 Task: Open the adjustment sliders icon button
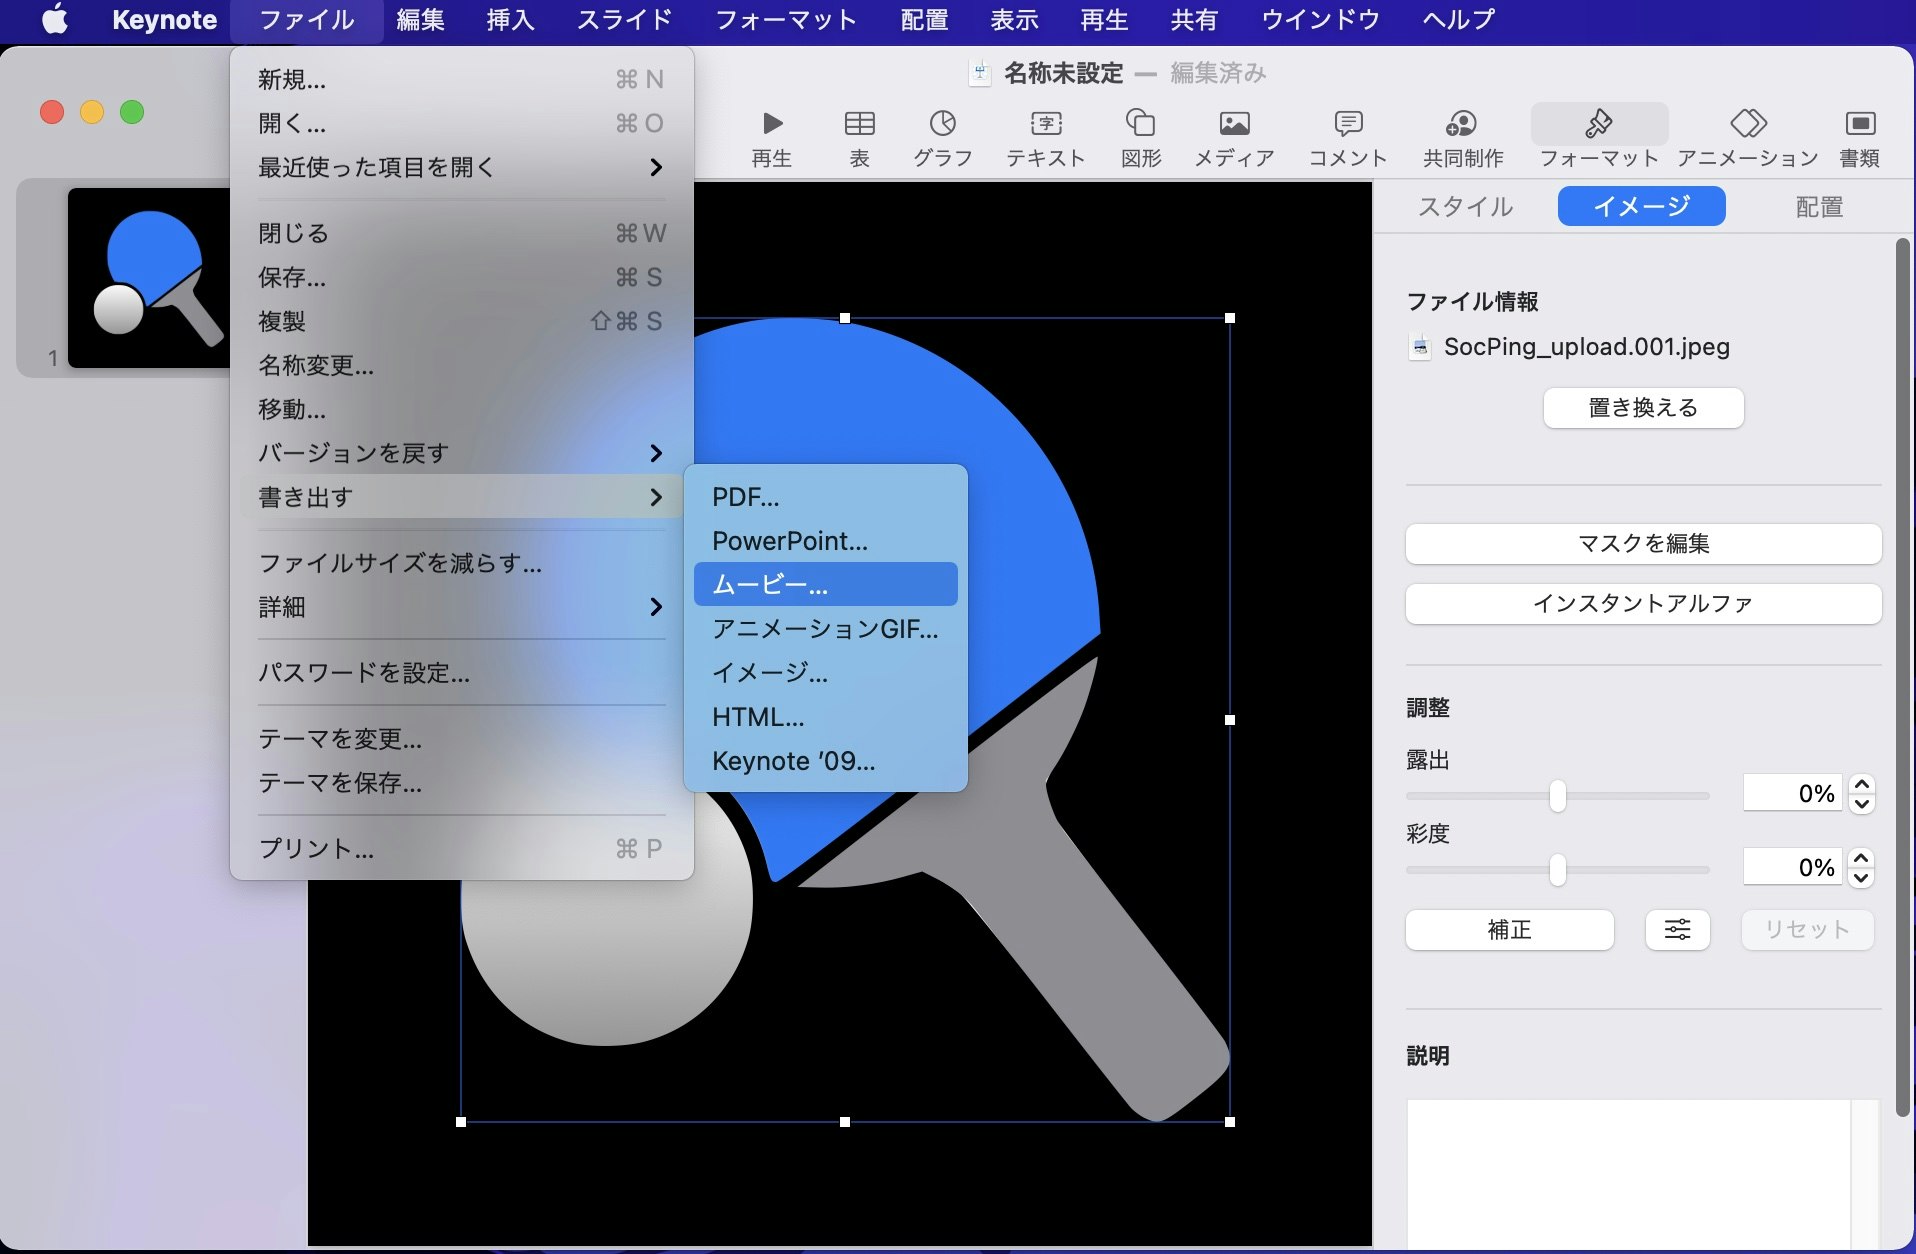tap(1677, 930)
